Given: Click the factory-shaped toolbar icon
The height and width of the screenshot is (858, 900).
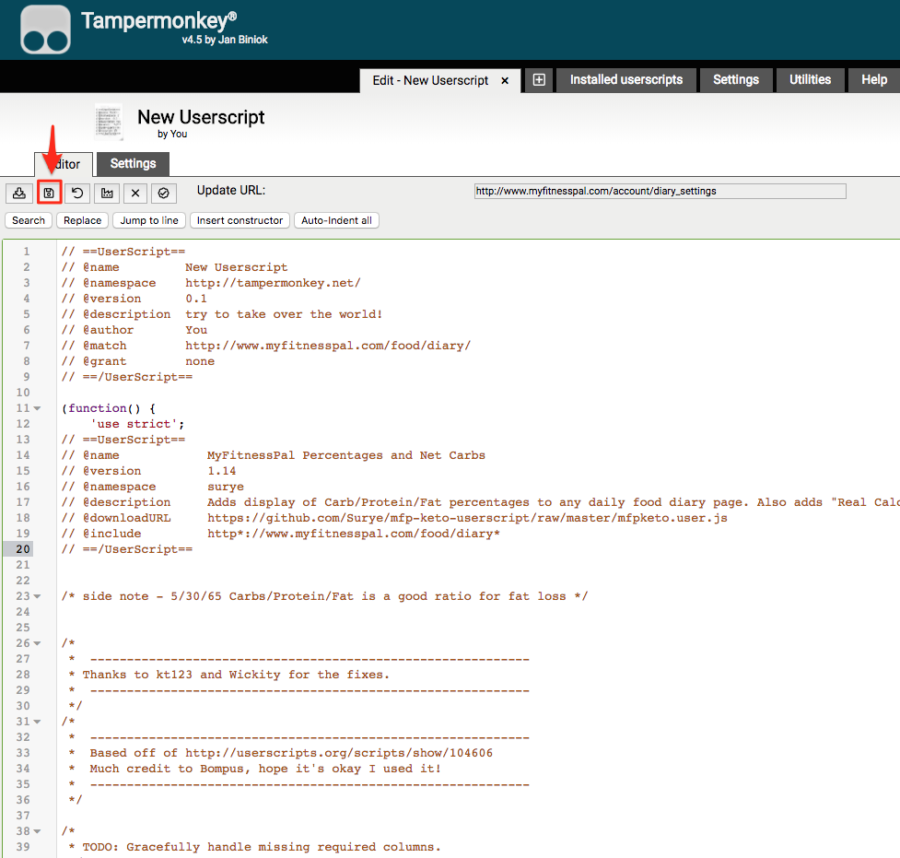Looking at the screenshot, I should click(x=107, y=192).
